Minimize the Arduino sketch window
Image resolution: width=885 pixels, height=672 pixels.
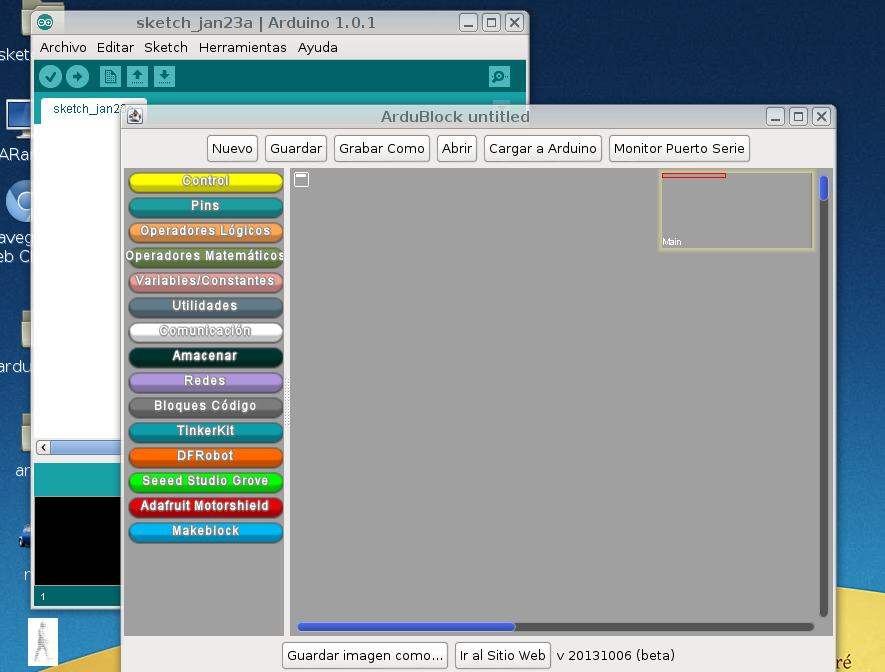point(468,23)
